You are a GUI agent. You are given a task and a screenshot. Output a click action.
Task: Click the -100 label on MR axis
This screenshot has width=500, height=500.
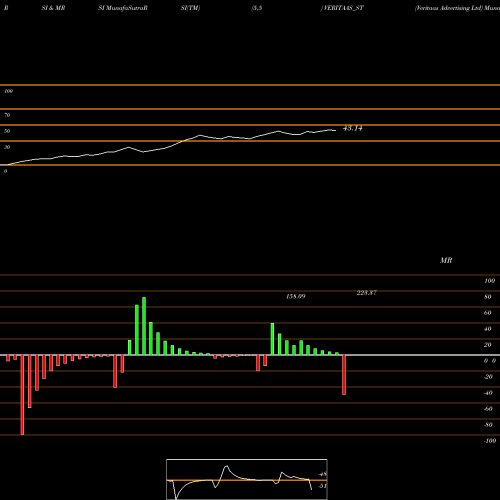[x=490, y=441]
